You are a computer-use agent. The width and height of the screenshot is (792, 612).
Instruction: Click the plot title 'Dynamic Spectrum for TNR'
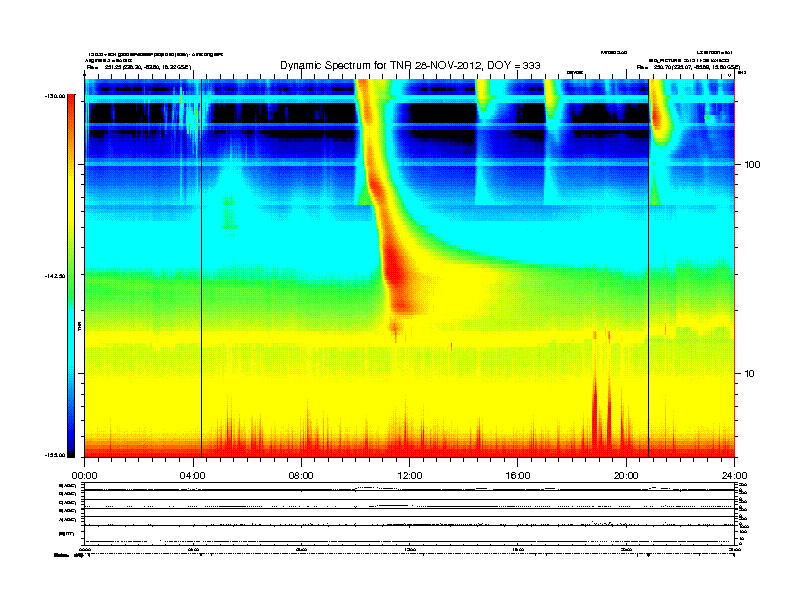(x=410, y=65)
